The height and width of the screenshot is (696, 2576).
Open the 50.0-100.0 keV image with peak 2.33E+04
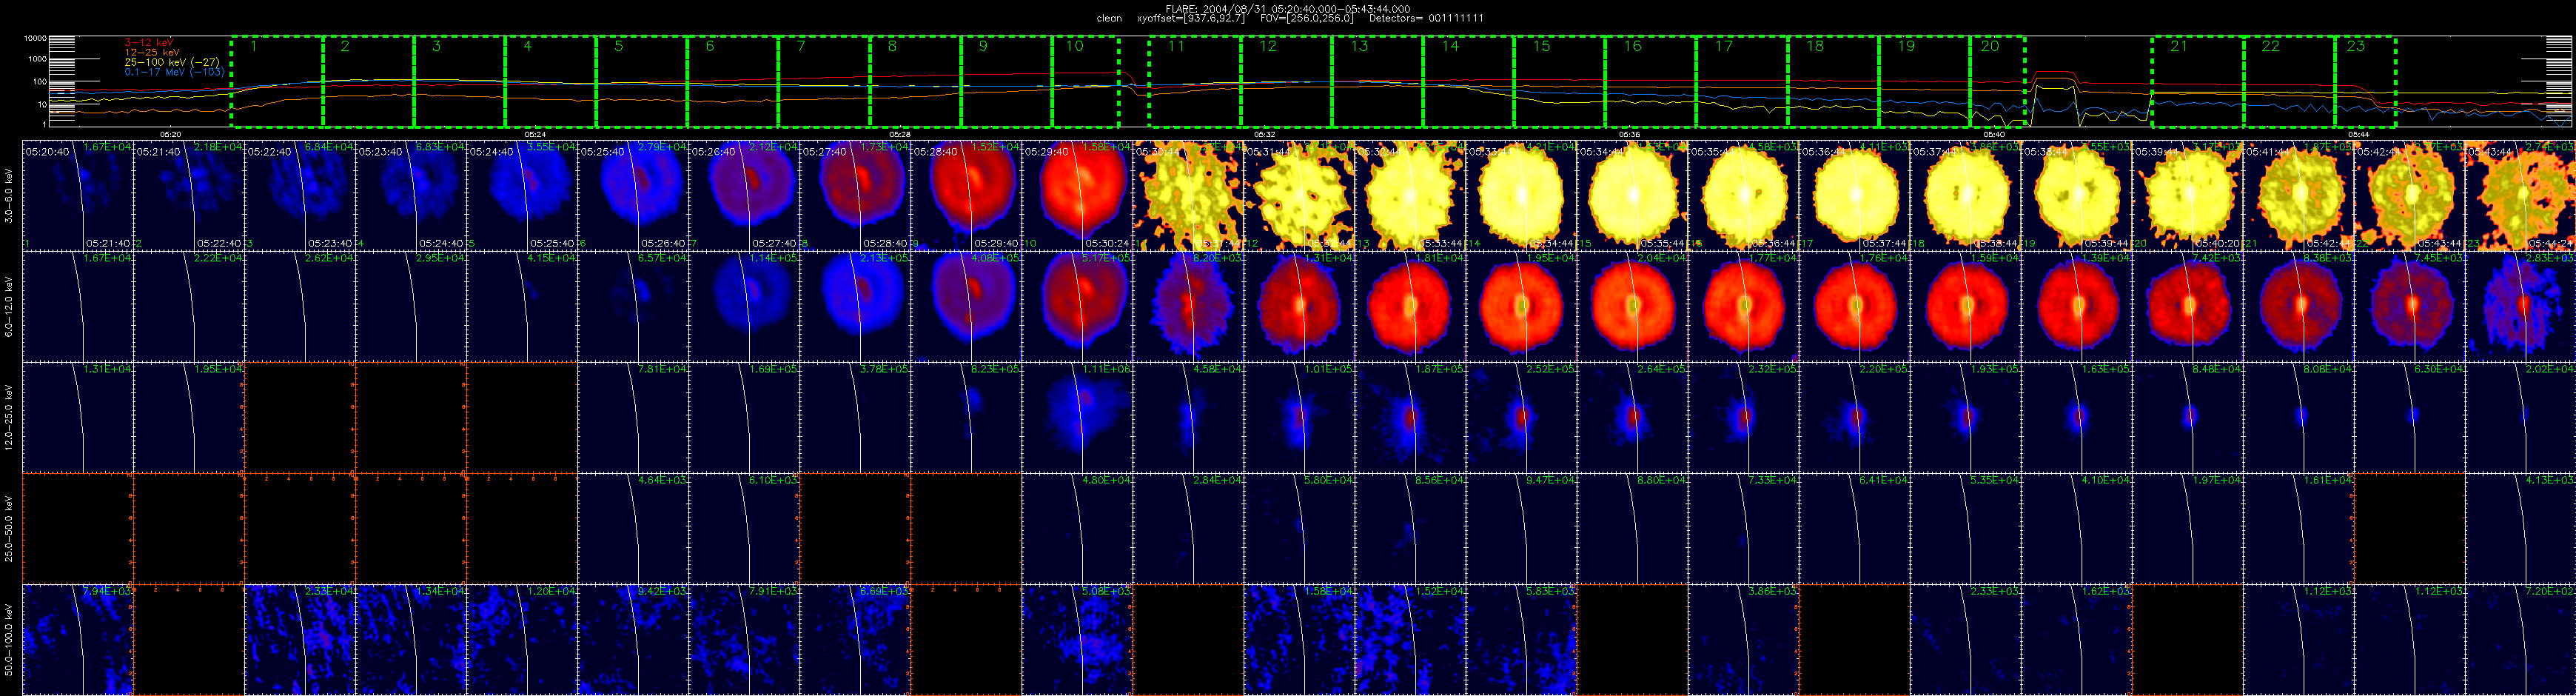[x=299, y=639]
